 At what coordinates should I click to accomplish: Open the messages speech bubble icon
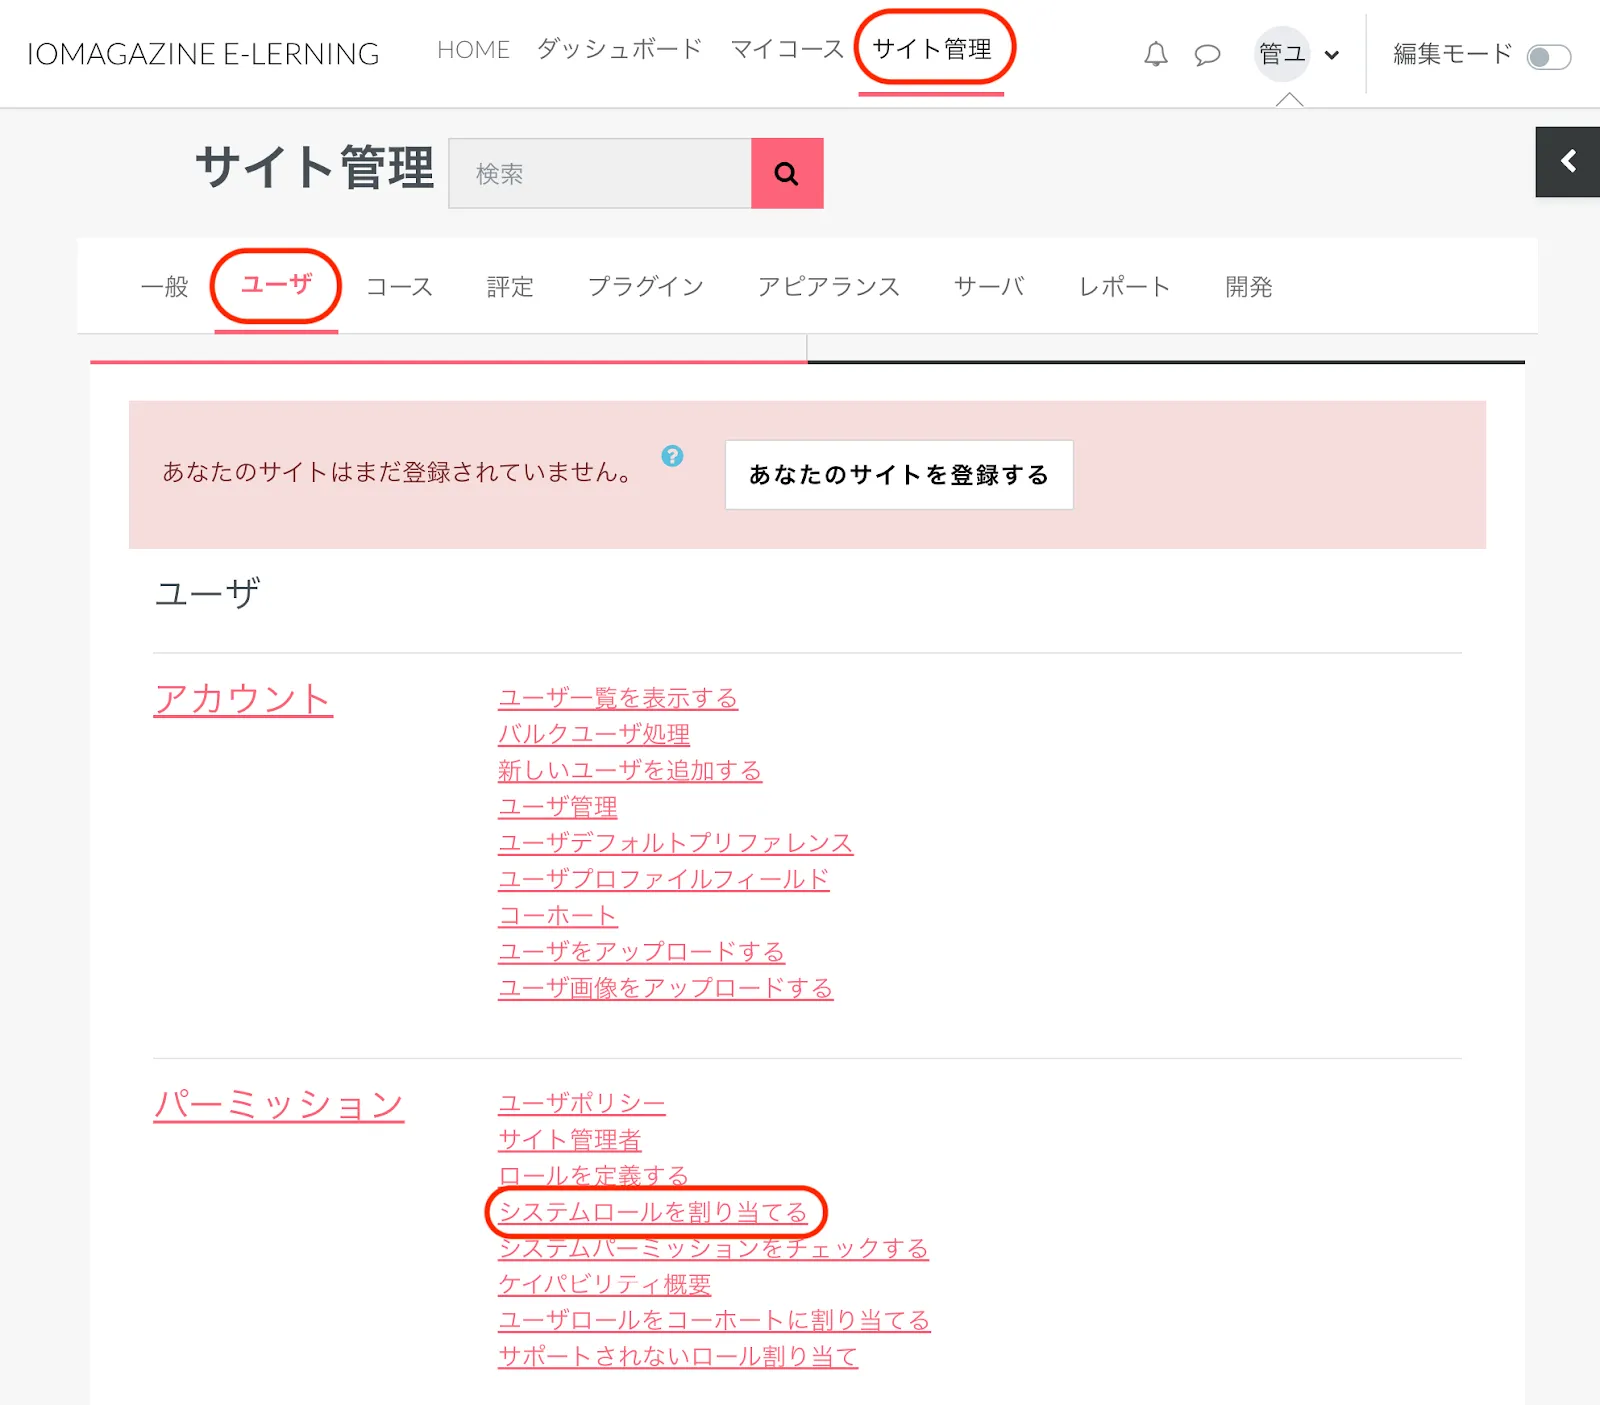coord(1207,54)
